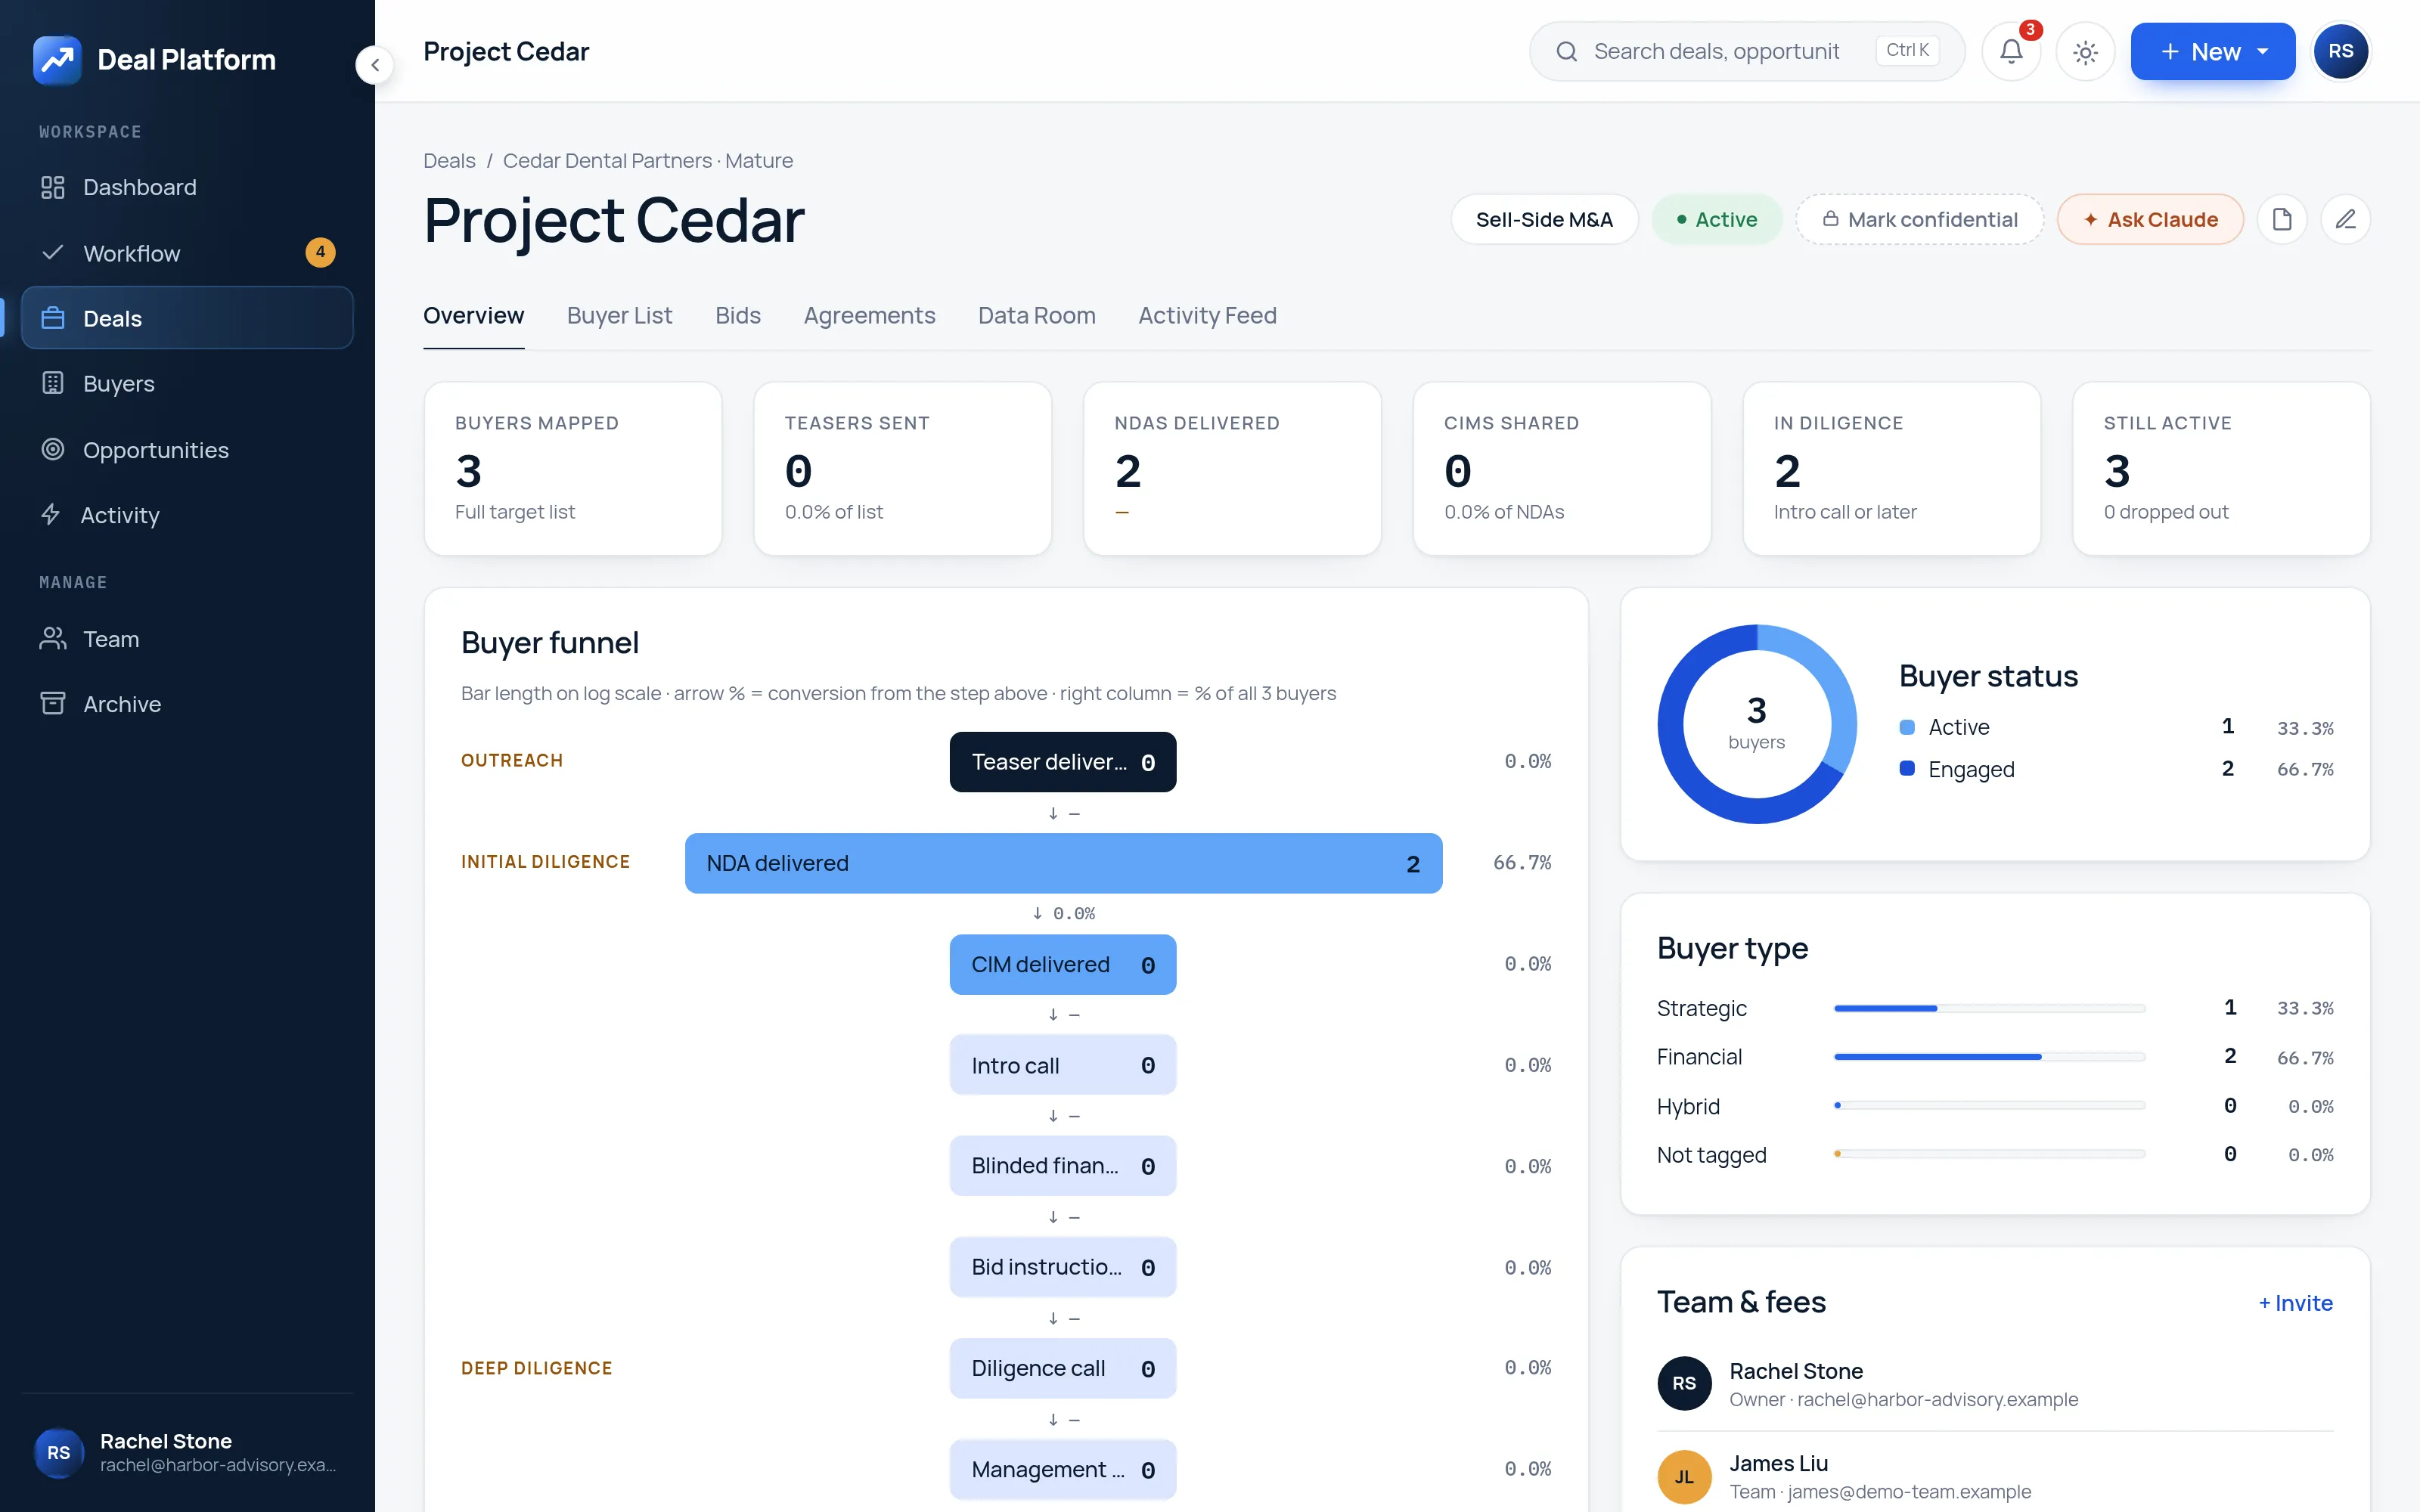Follow the Deals breadcrumb link

tap(449, 160)
